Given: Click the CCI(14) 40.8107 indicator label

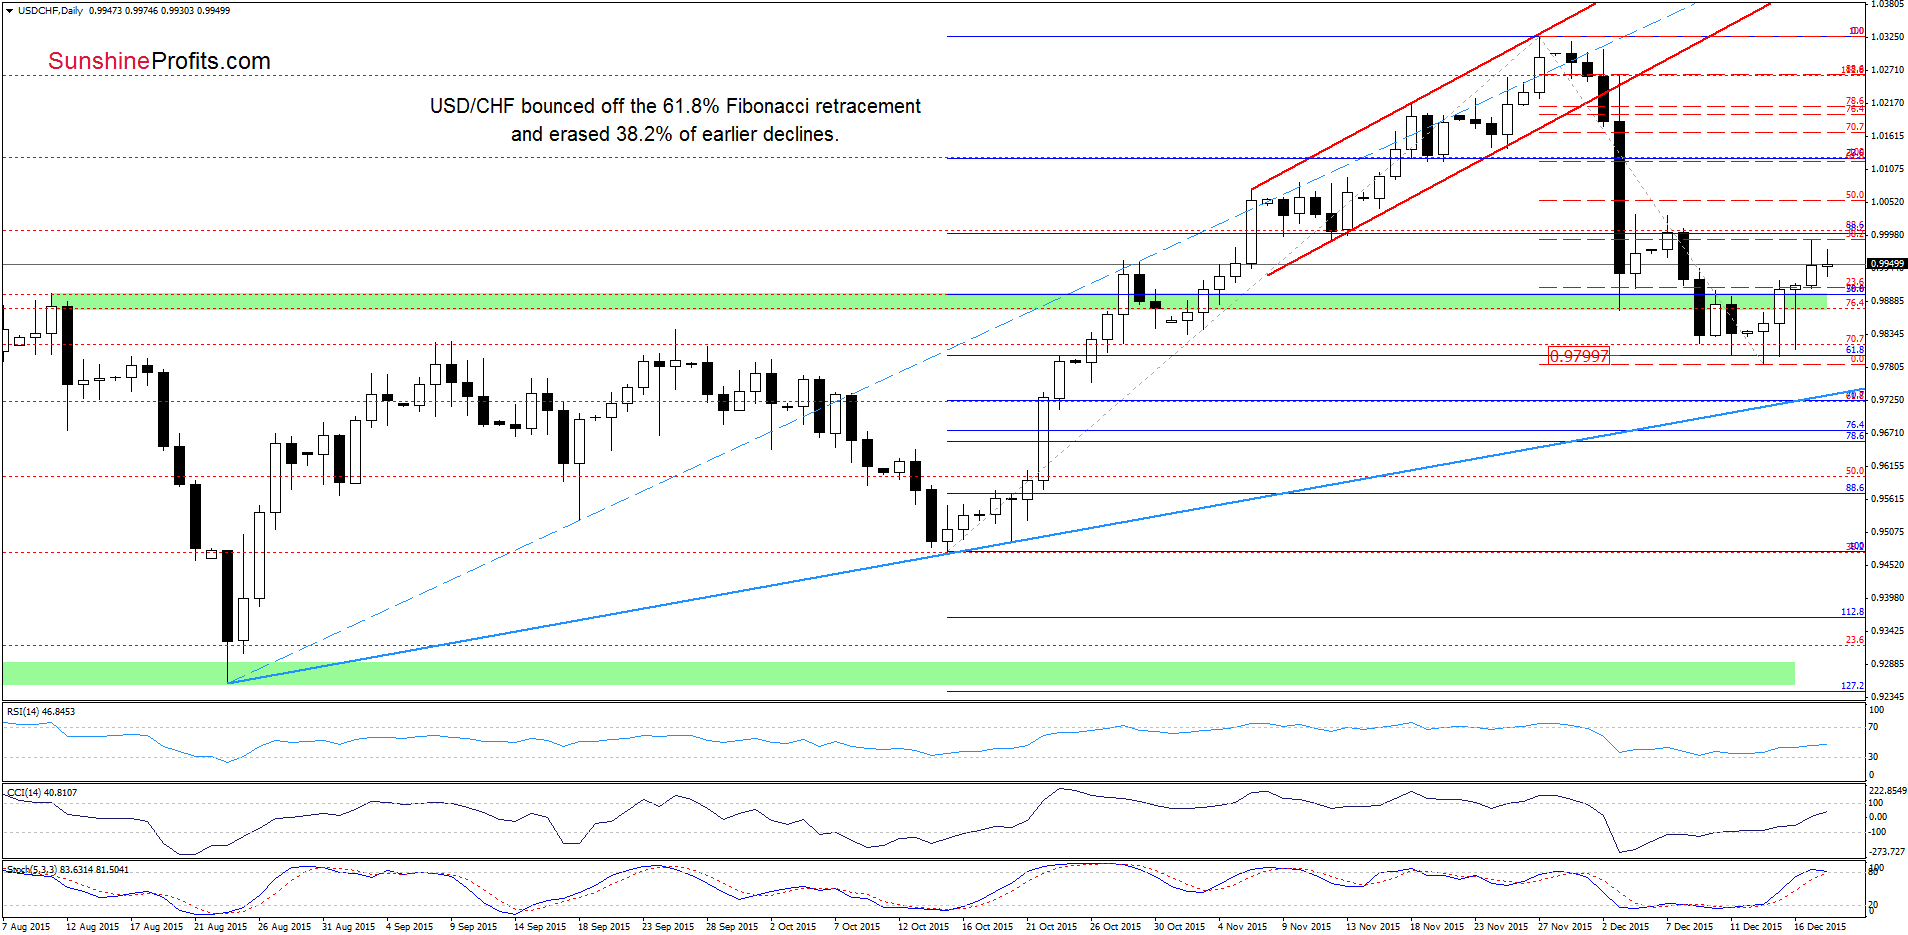Looking at the screenshot, I should click(42, 792).
